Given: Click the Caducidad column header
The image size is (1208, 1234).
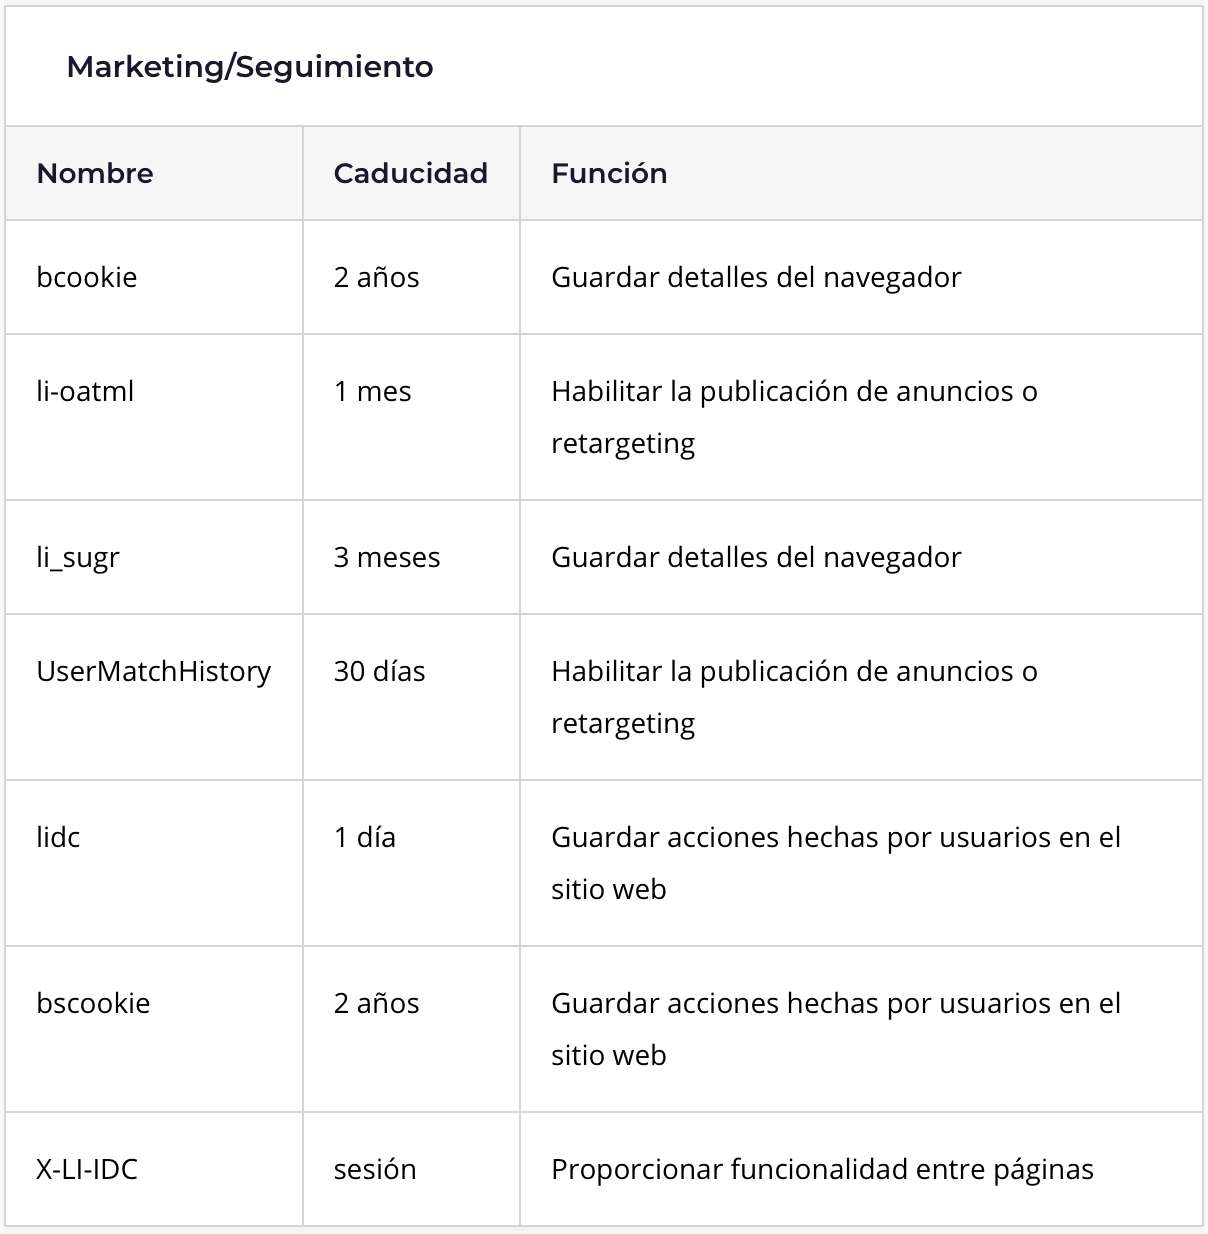Looking at the screenshot, I should click(410, 173).
